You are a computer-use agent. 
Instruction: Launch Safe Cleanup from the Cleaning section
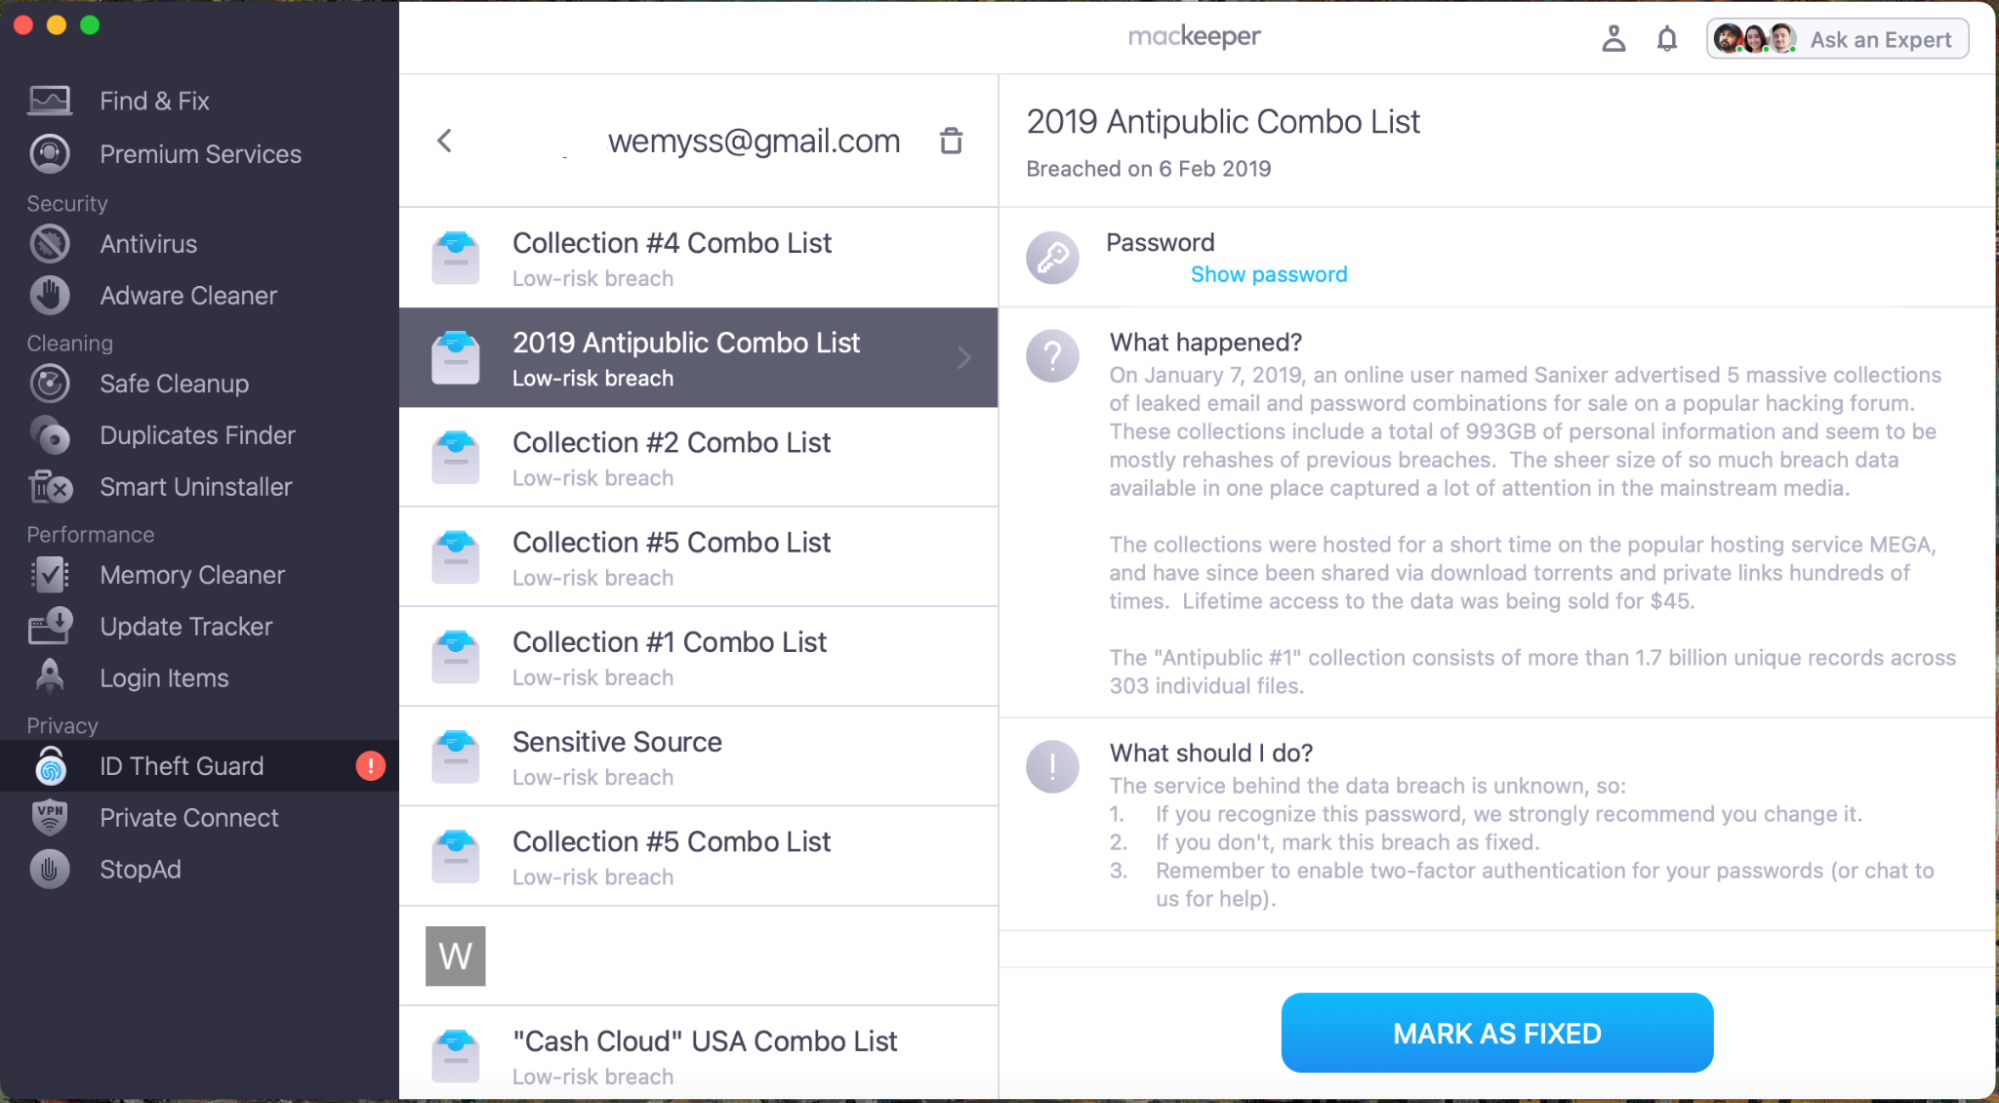[173, 383]
